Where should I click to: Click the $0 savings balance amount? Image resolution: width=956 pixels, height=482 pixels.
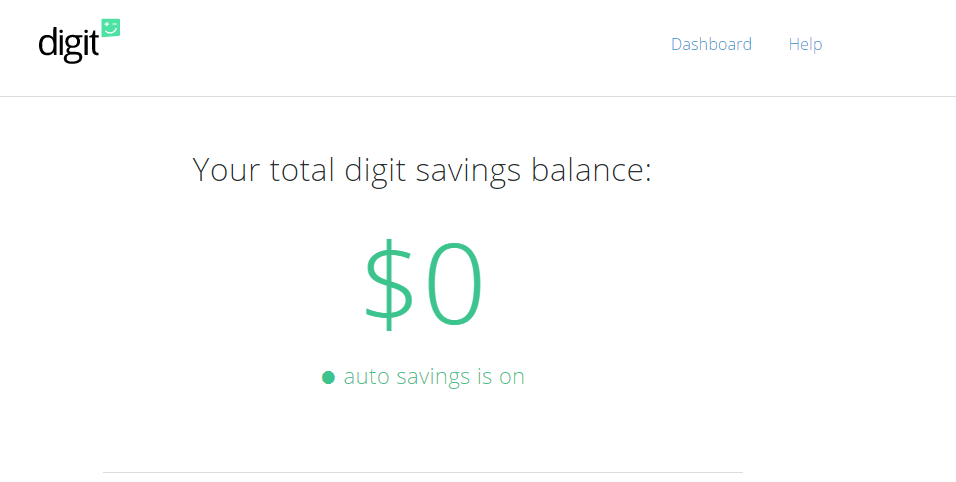[423, 286]
